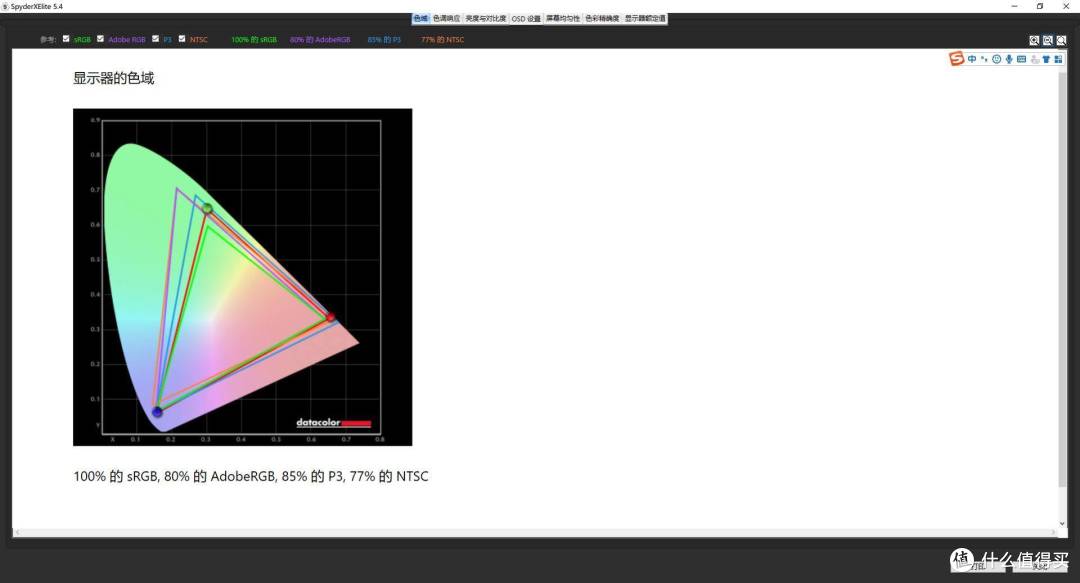Click the horizontal scrollbar below the report
Image resolution: width=1080 pixels, height=583 pixels.
point(534,533)
